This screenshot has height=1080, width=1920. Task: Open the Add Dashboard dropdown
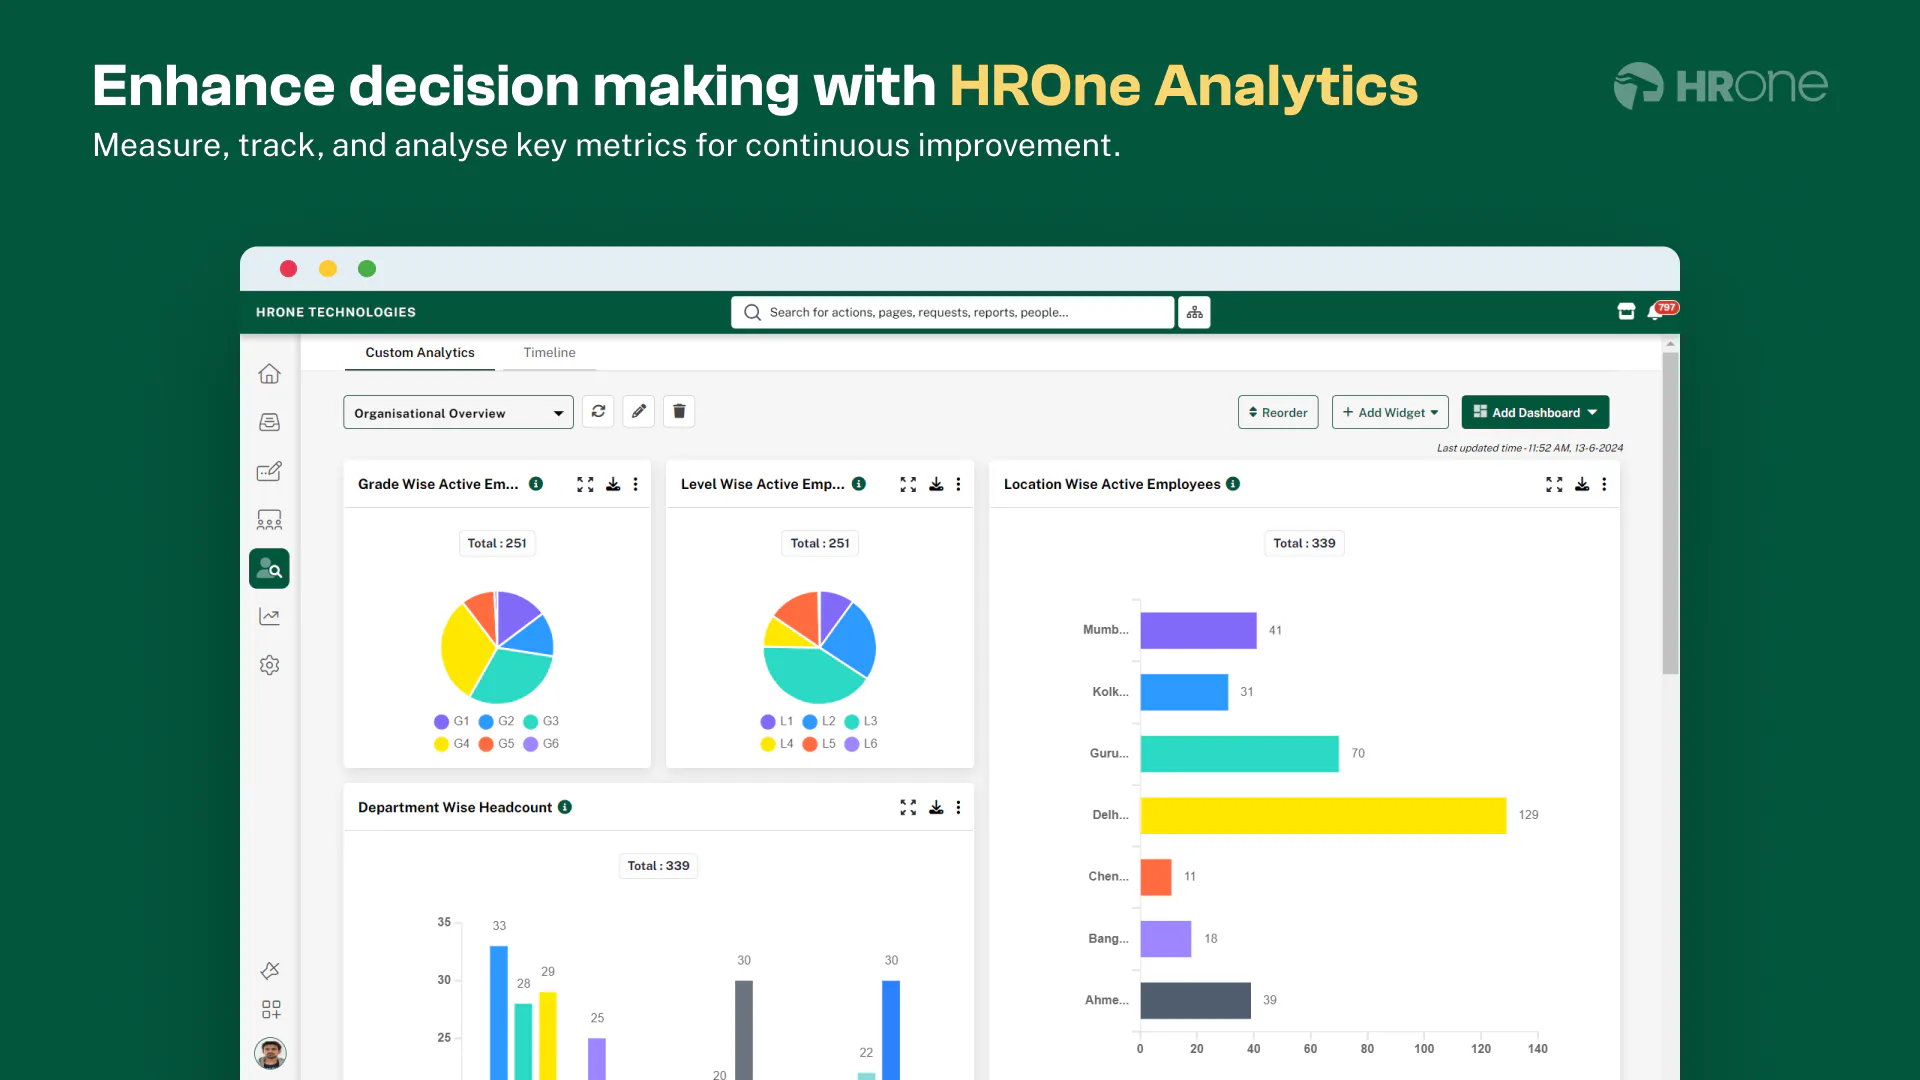point(1535,412)
